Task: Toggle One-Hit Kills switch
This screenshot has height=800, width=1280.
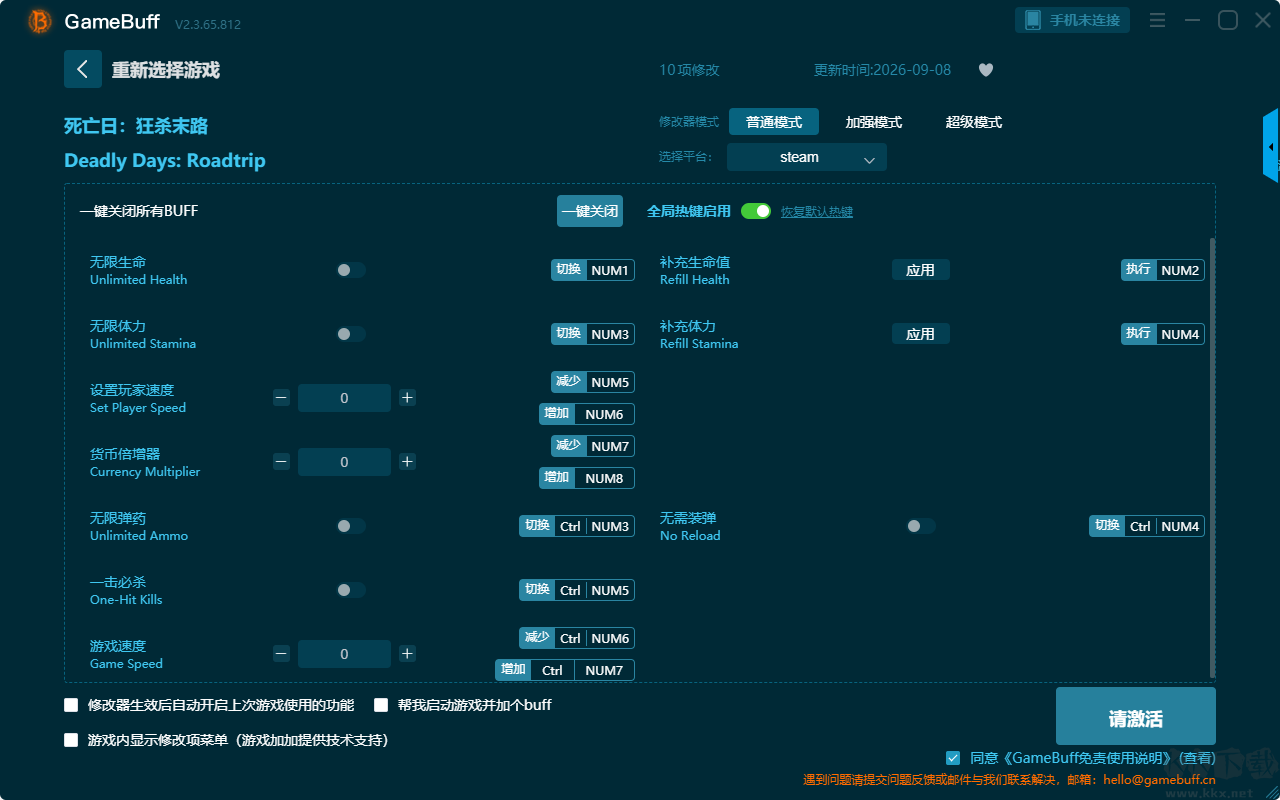Action: point(351,590)
